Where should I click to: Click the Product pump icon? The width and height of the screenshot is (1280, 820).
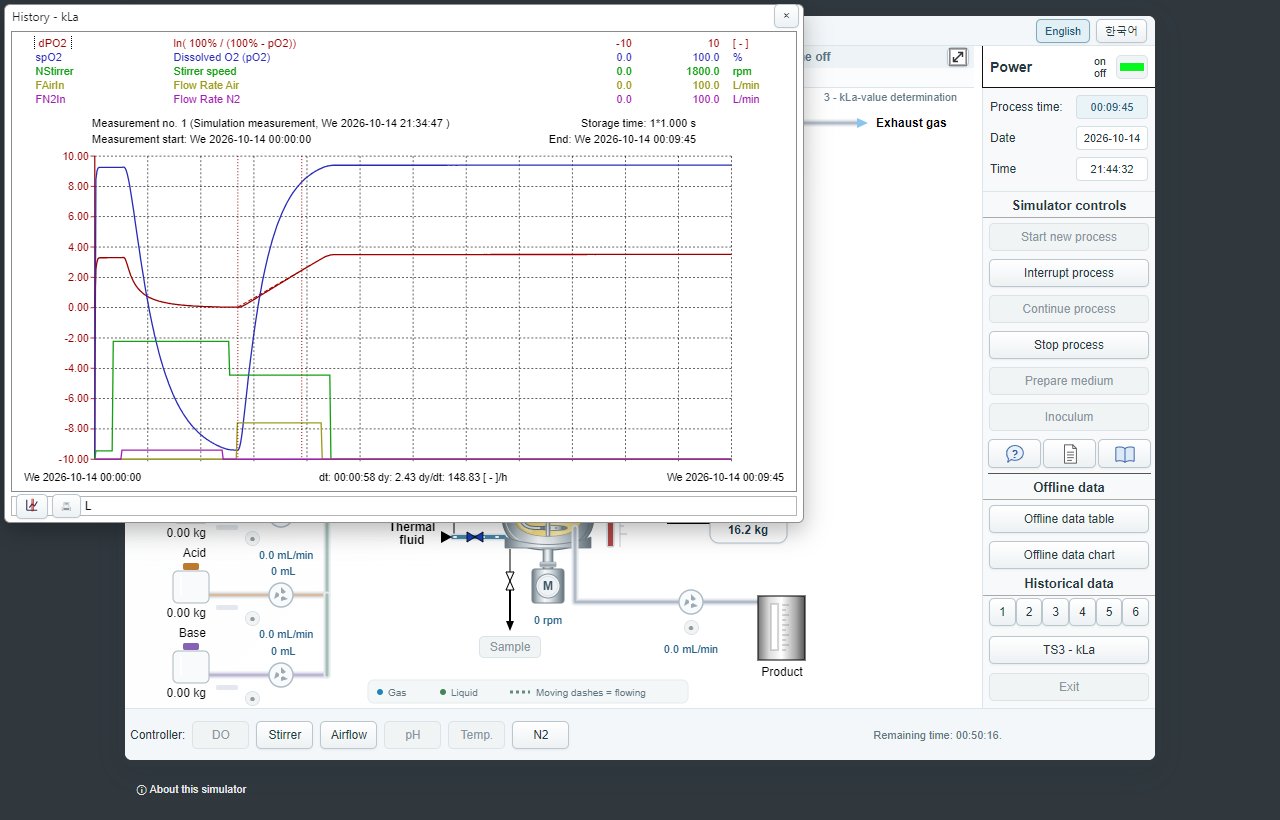(x=690, y=602)
